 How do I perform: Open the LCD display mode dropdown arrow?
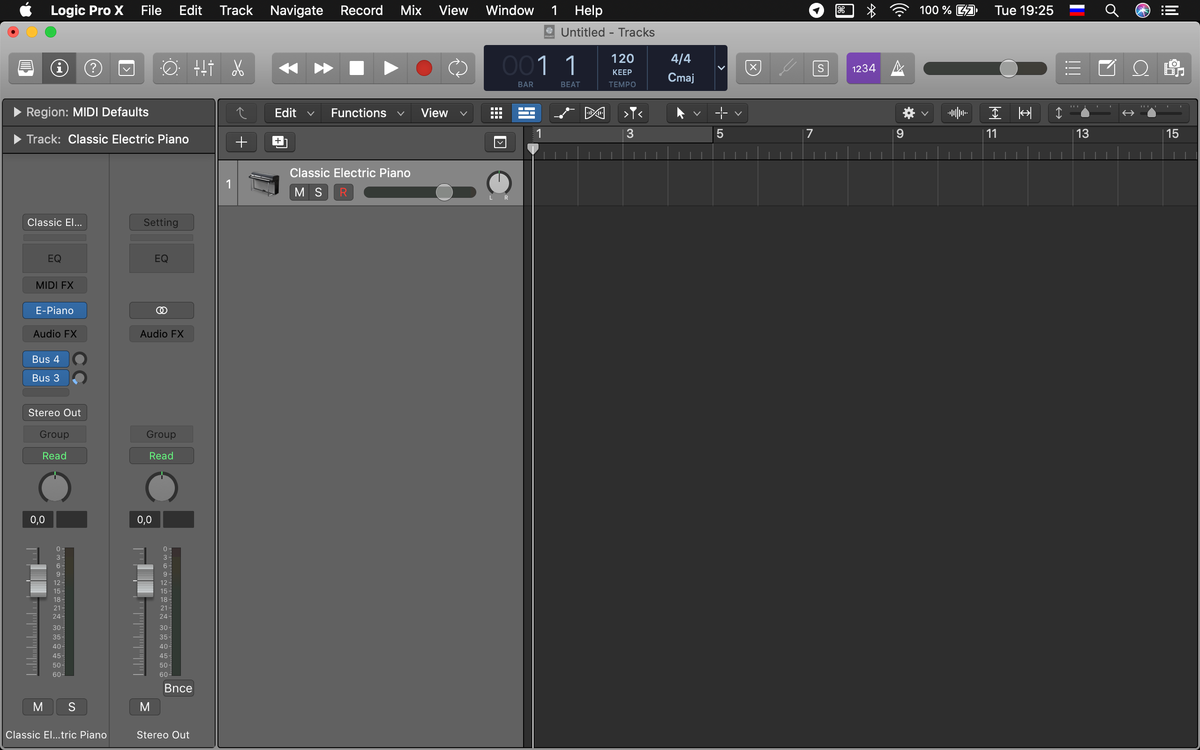point(721,68)
